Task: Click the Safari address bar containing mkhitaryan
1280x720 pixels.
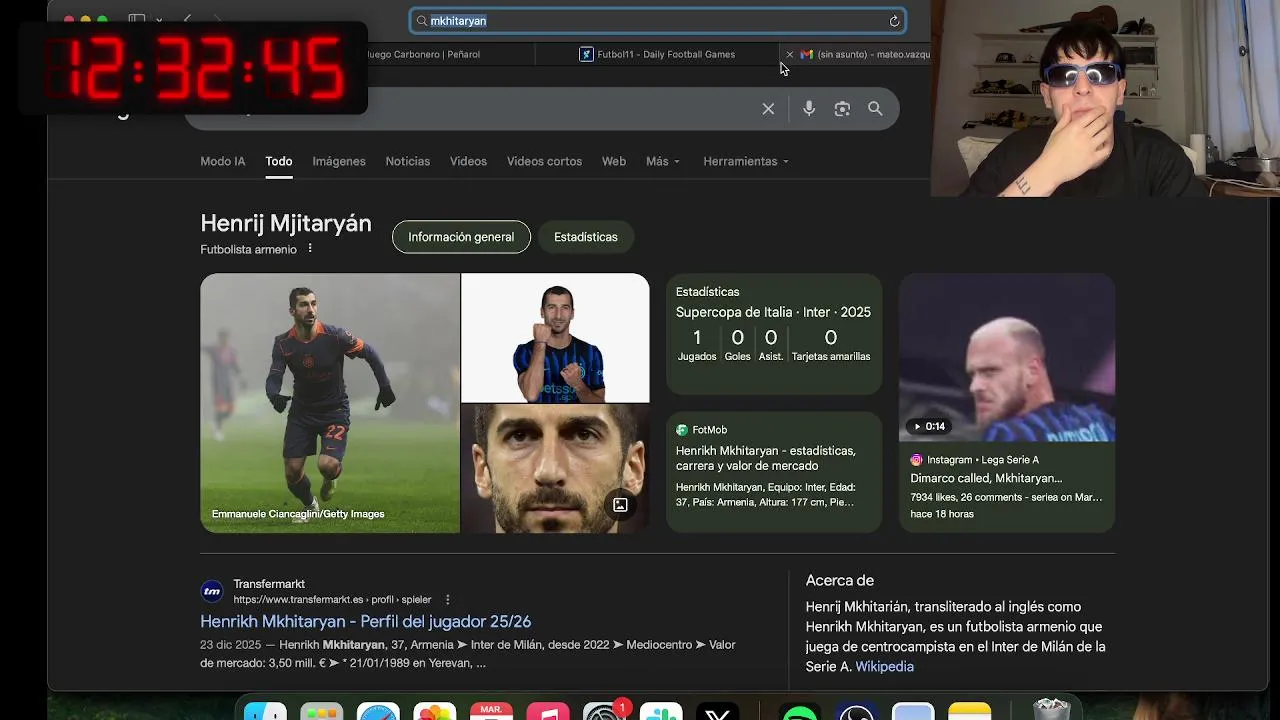Action: [658, 21]
